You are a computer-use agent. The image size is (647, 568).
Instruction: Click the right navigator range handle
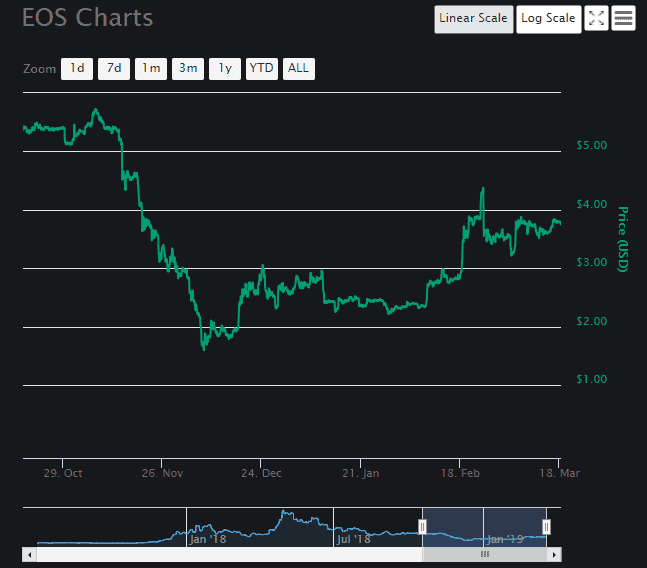[546, 527]
